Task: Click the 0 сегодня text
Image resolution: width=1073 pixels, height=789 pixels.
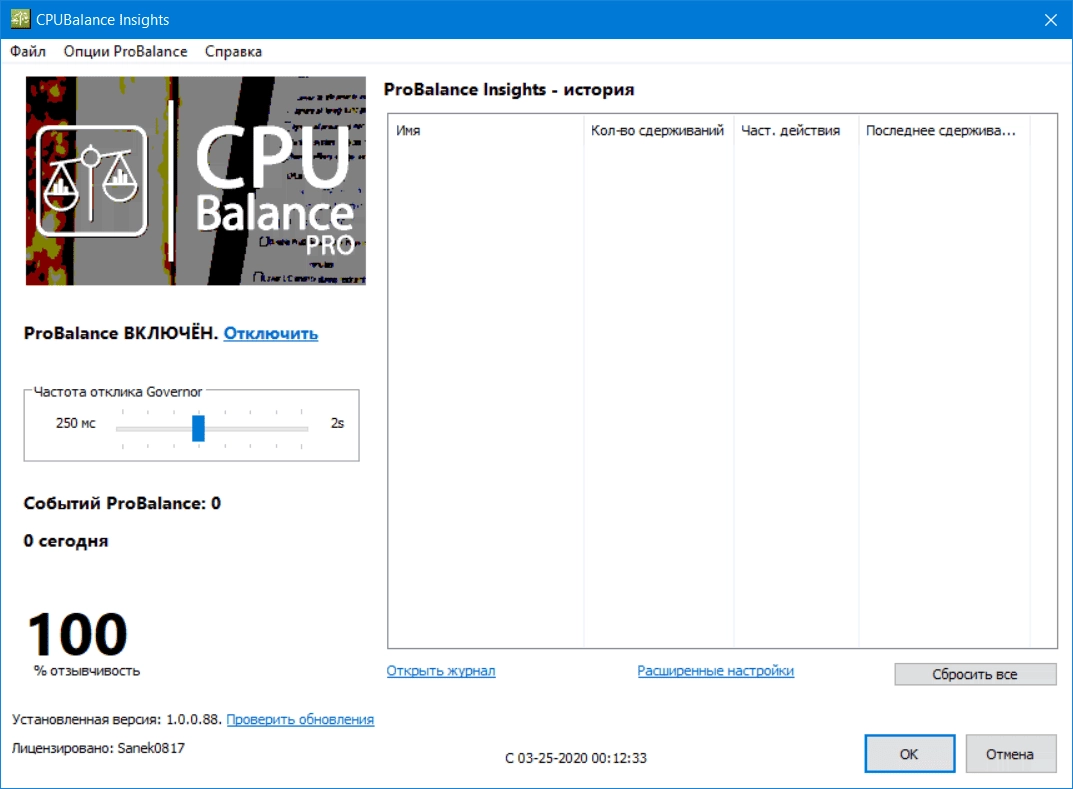Action: tap(66, 541)
